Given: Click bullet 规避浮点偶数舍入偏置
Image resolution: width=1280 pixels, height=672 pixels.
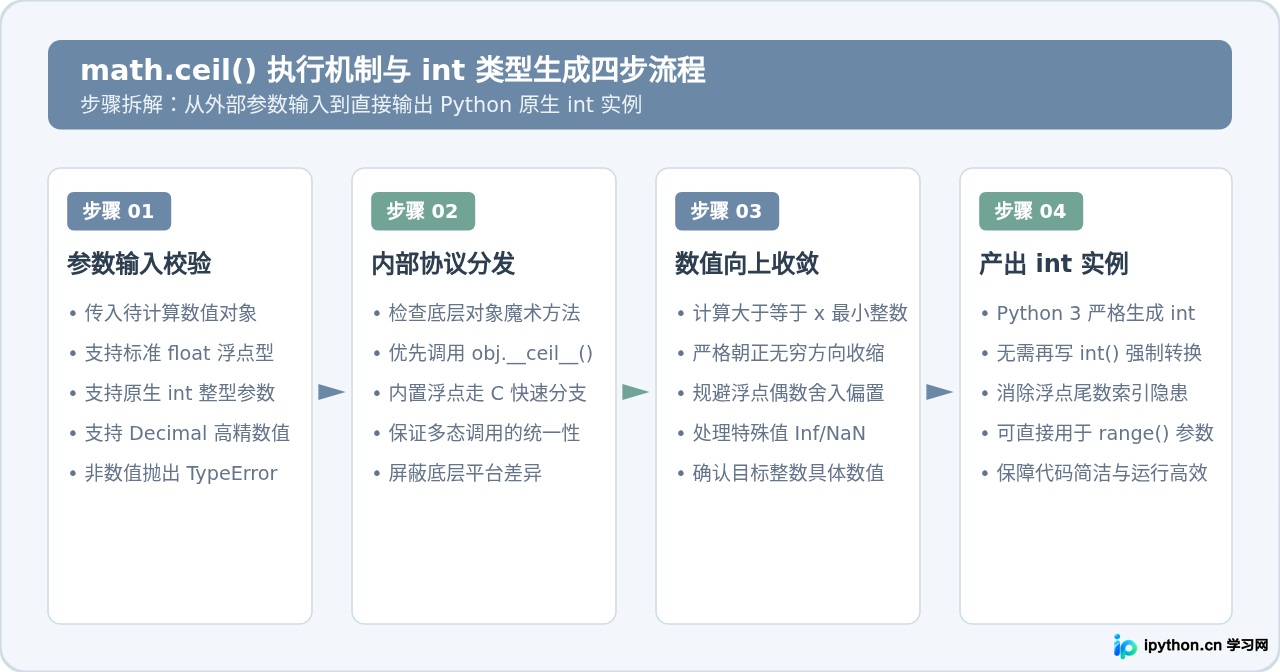Looking at the screenshot, I should 780,393.
